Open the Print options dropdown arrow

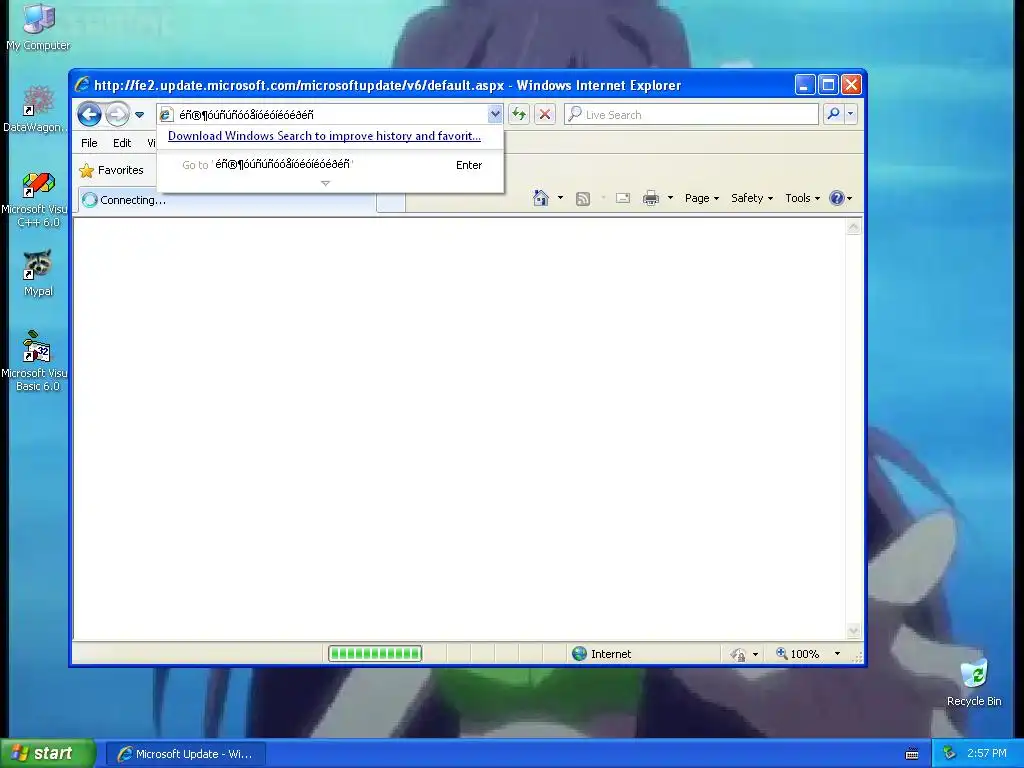pos(670,198)
